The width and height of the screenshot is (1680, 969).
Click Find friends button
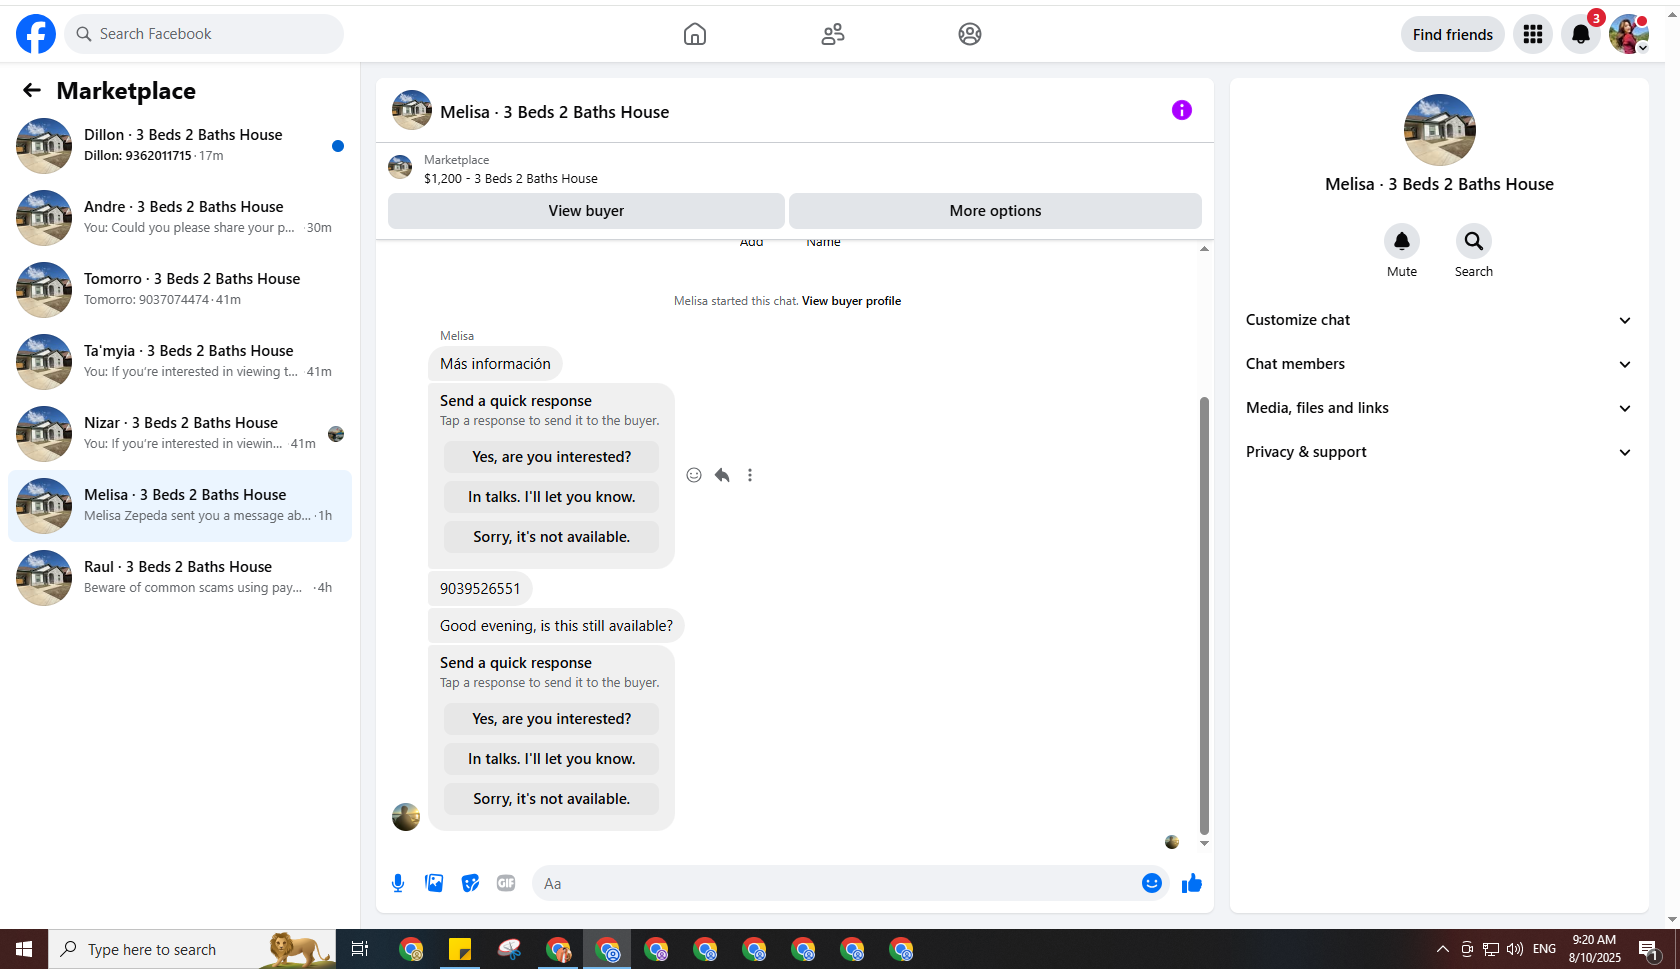pyautogui.click(x=1453, y=34)
